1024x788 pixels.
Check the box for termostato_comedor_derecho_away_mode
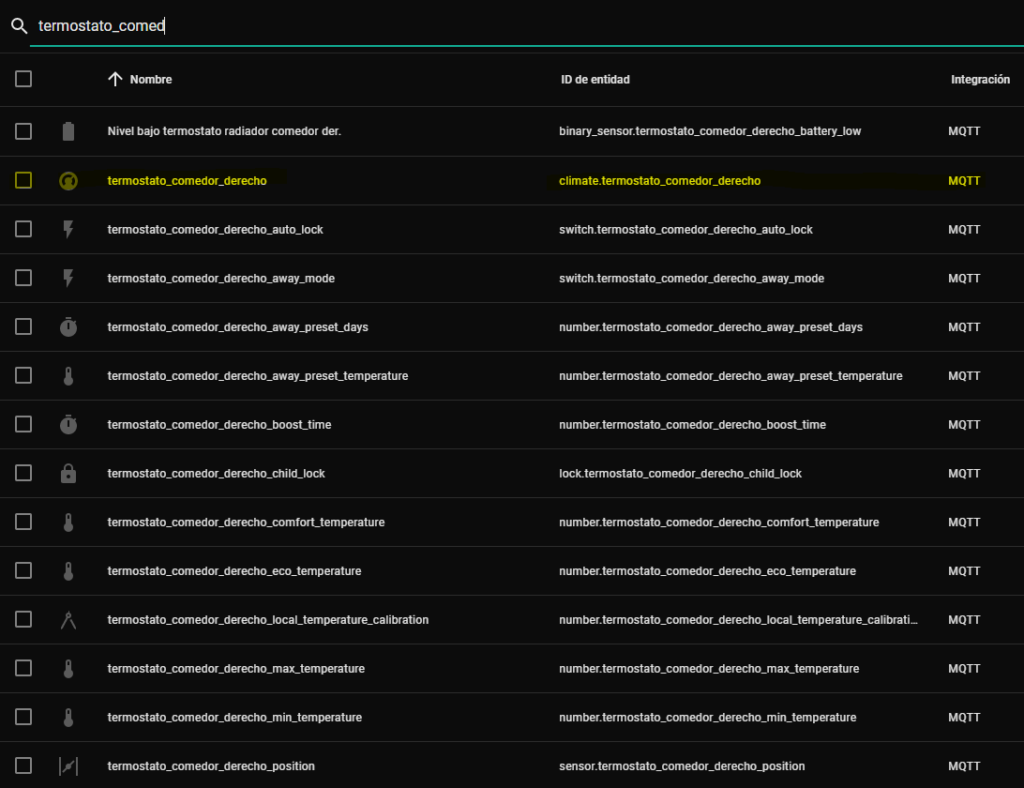coord(24,278)
